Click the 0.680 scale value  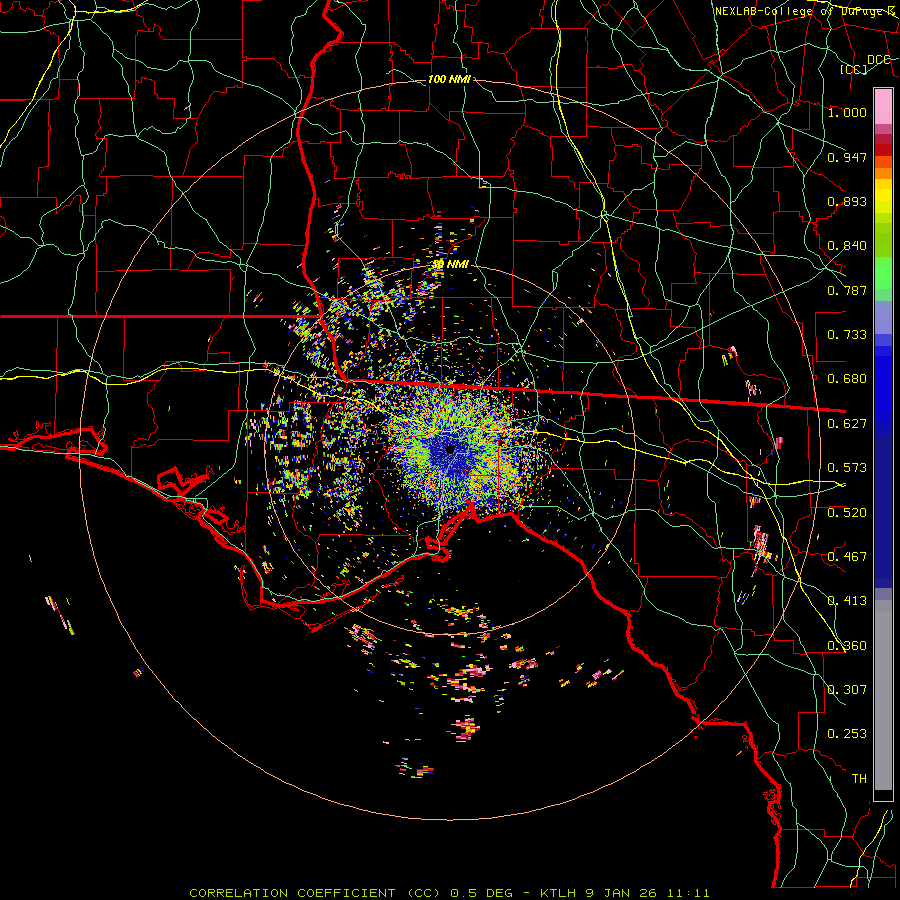tap(847, 379)
